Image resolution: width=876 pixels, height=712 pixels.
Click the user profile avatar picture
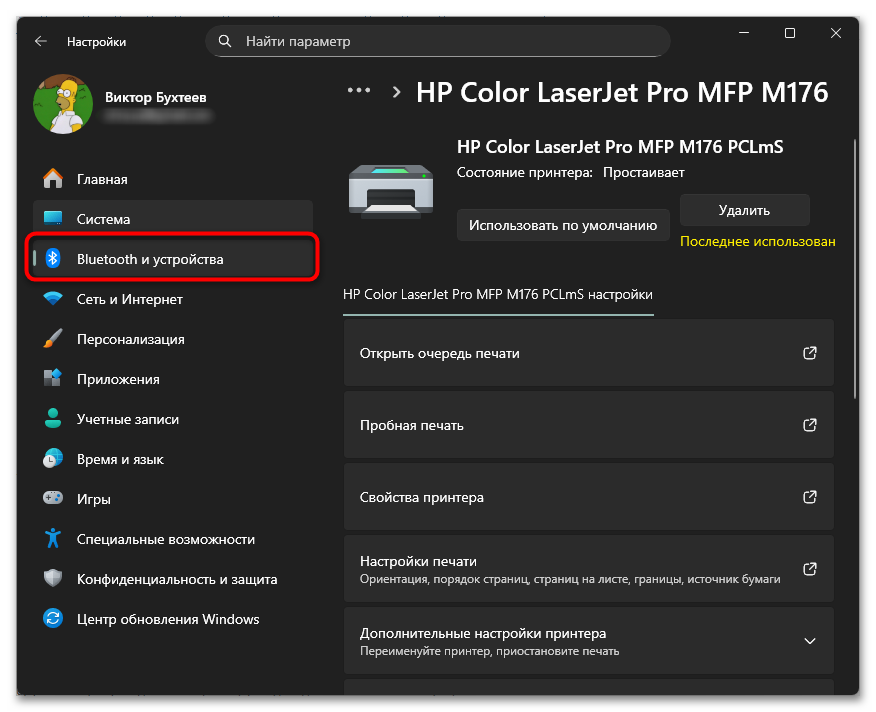[63, 105]
